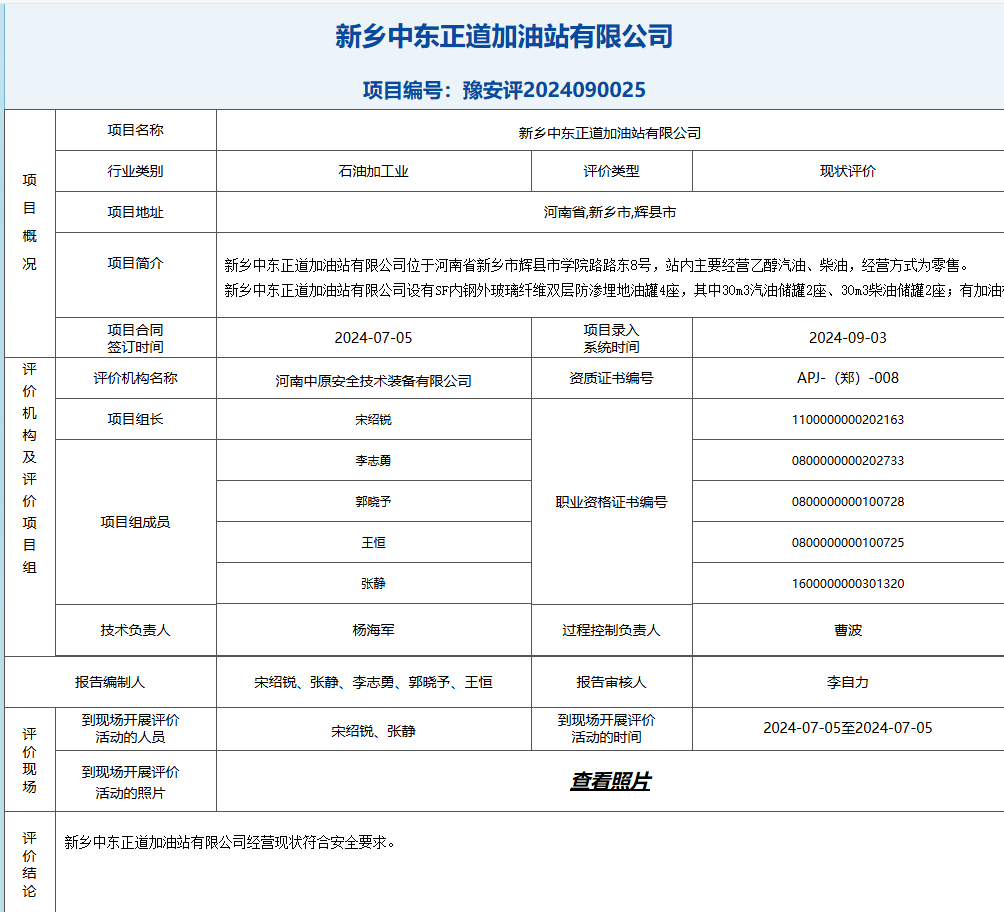This screenshot has width=1004, height=912.
Task: Select the company name in the 项目名称 row
Action: [610, 133]
